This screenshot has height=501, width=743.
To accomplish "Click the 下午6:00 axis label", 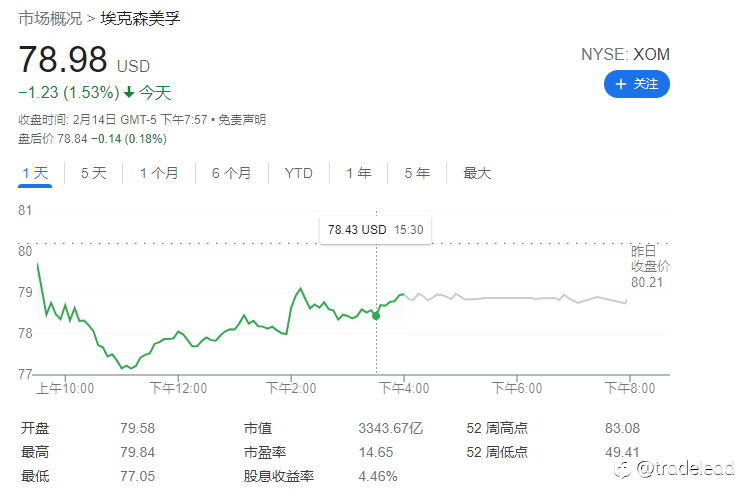I will pos(516,388).
